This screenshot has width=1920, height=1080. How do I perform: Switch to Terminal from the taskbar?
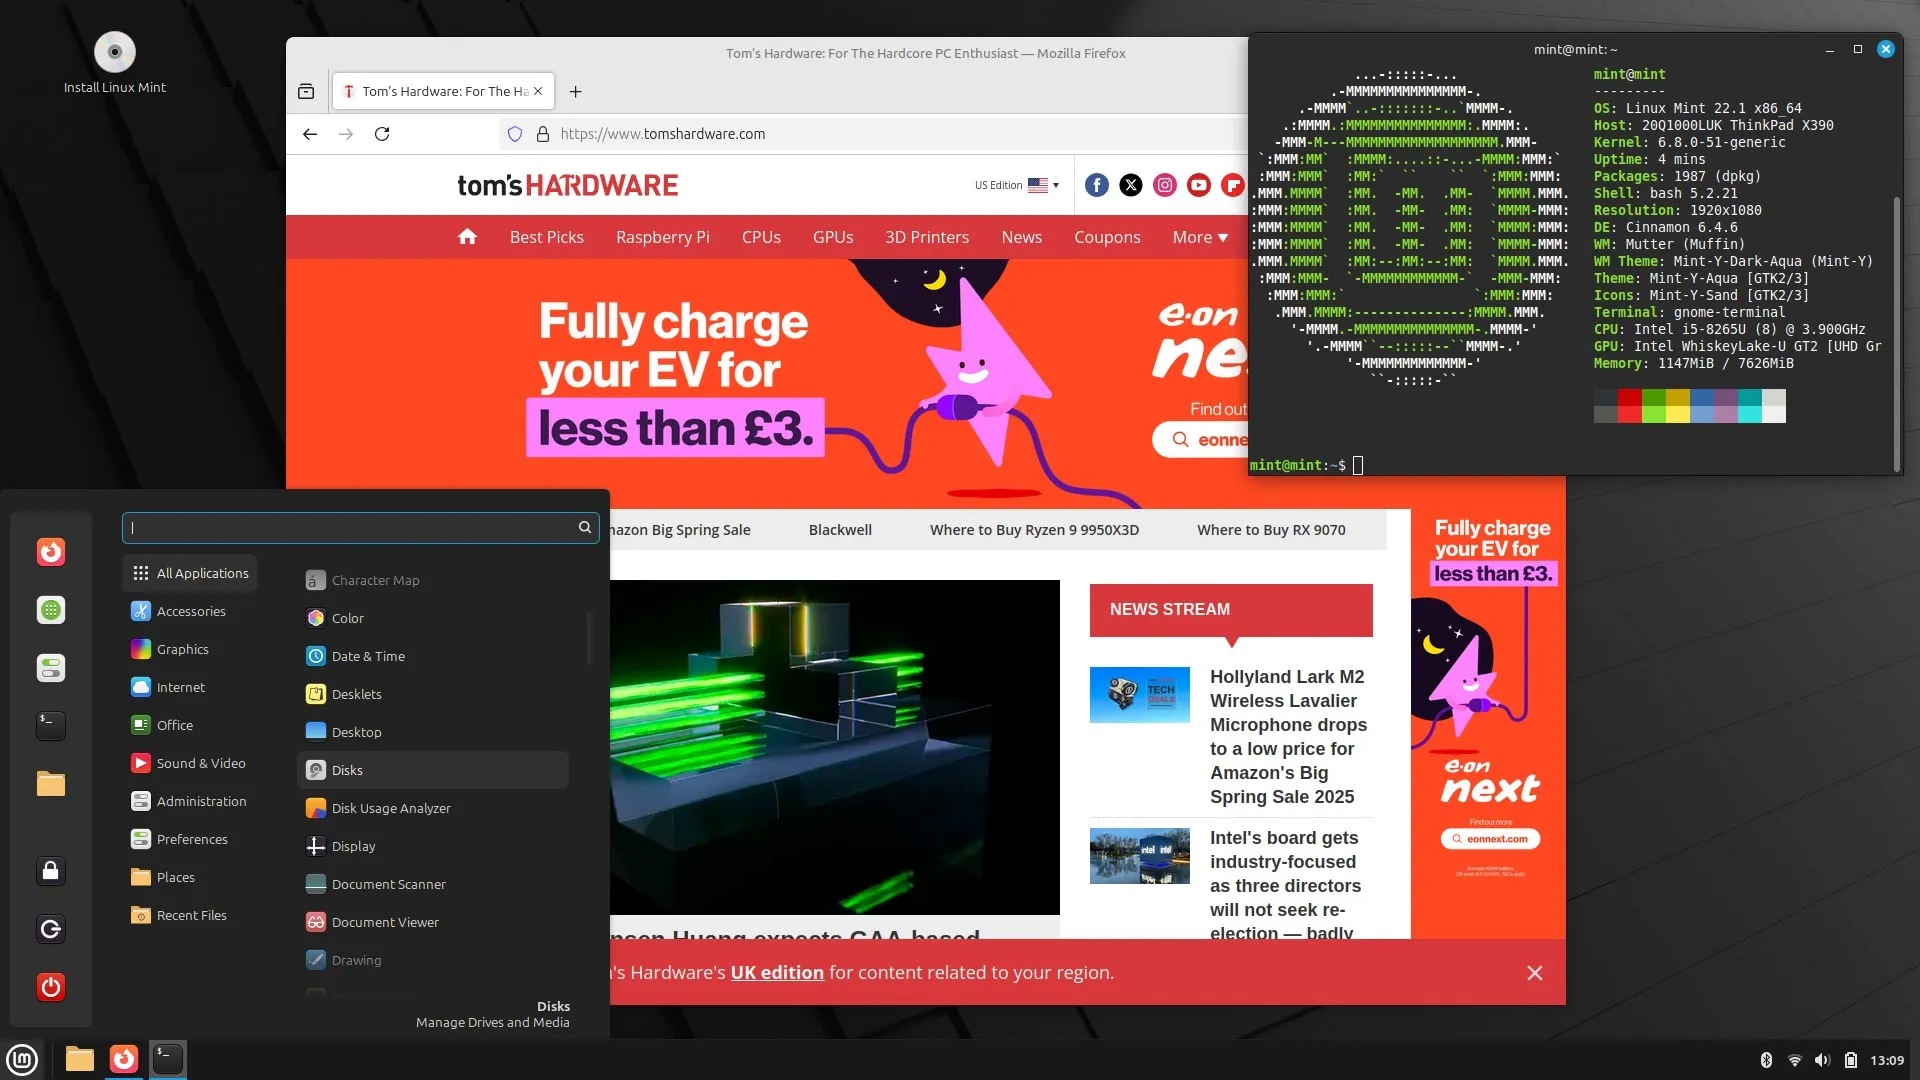168,1059
